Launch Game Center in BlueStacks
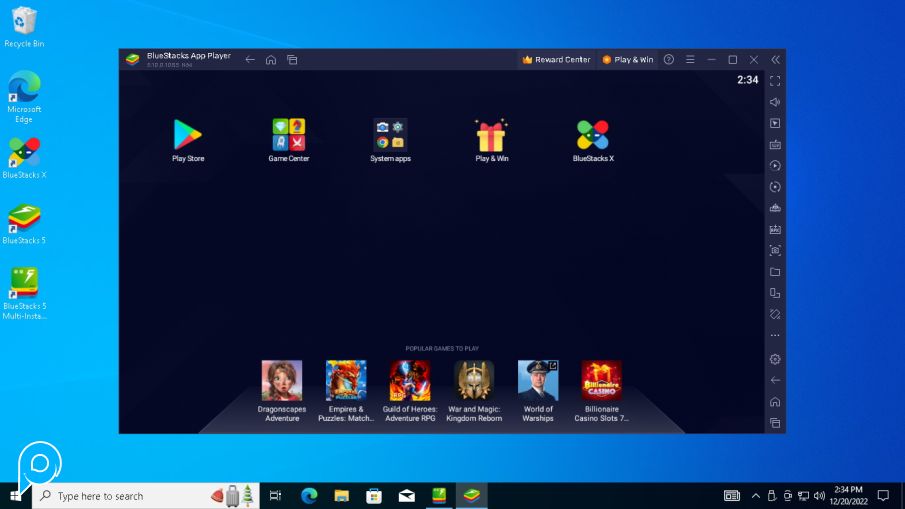 tap(289, 140)
